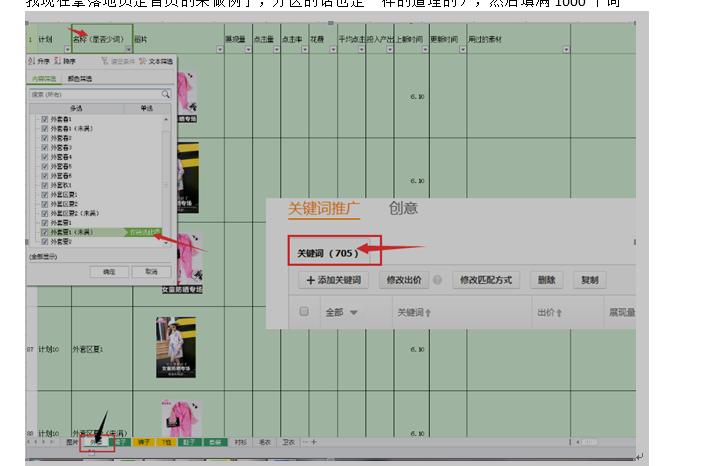The image size is (703, 466).
Task: Open the 名称 column filter dropdown
Action: pyautogui.click(x=129, y=49)
